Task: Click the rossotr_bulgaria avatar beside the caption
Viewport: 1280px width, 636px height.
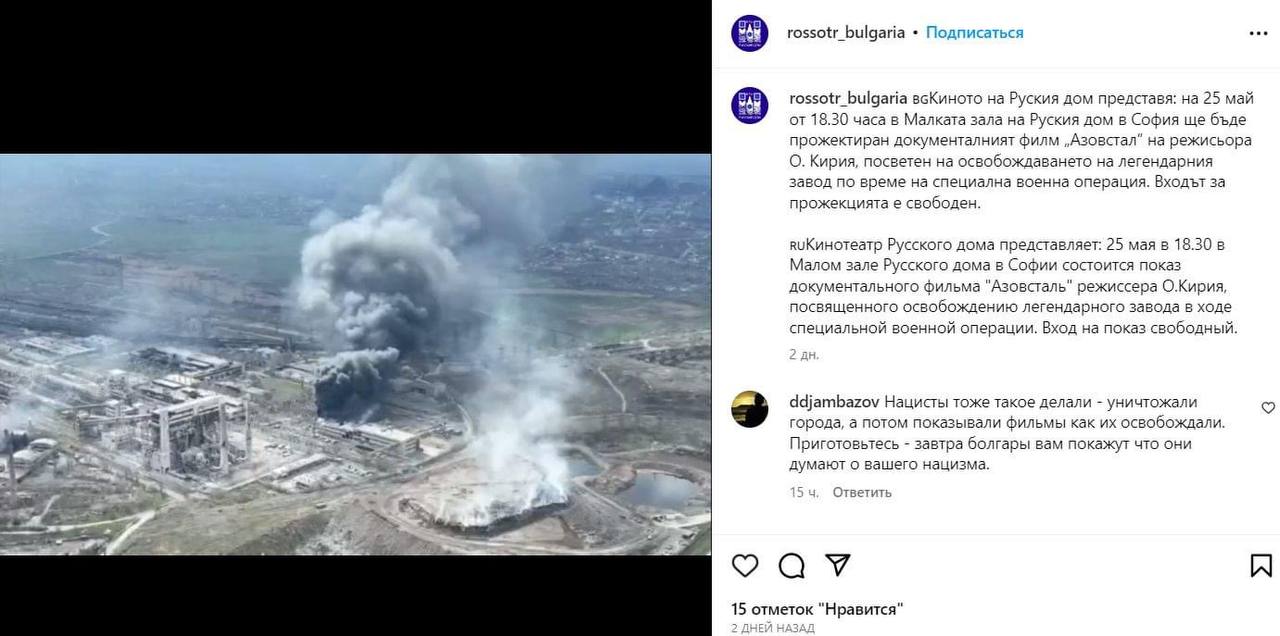Action: (x=749, y=105)
